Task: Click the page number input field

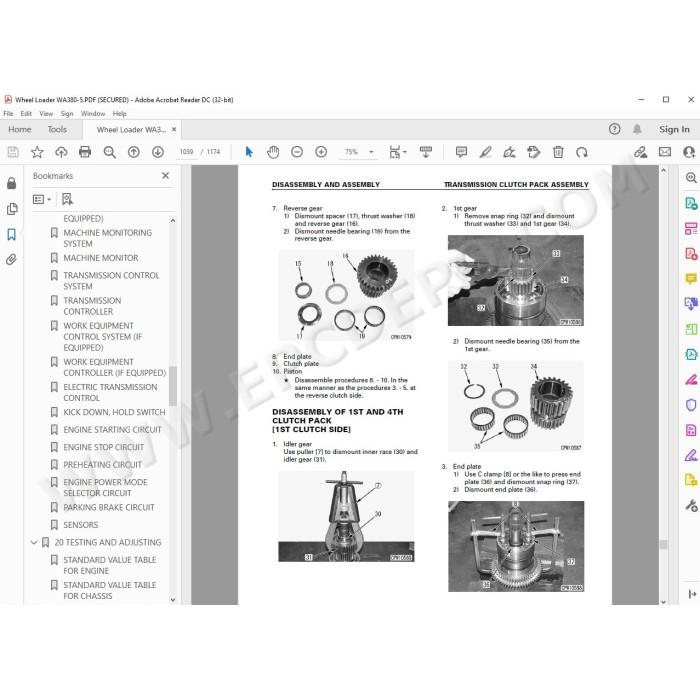Action: pyautogui.click(x=186, y=152)
